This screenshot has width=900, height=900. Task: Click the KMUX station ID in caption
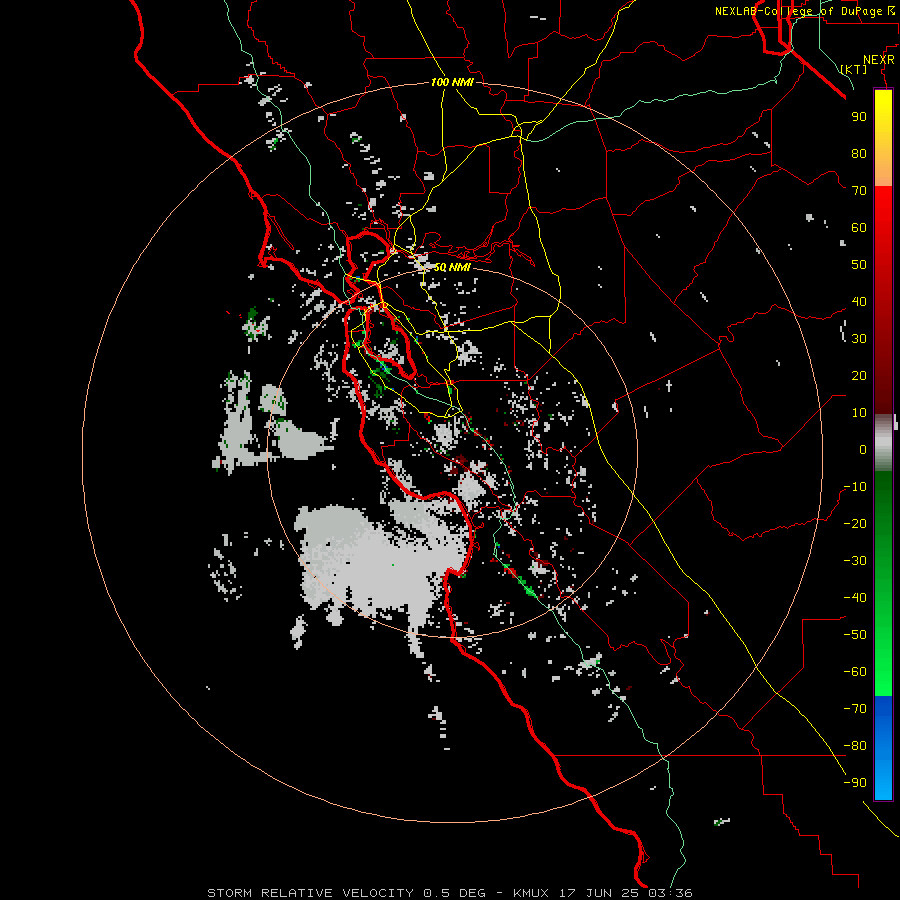pos(531,893)
